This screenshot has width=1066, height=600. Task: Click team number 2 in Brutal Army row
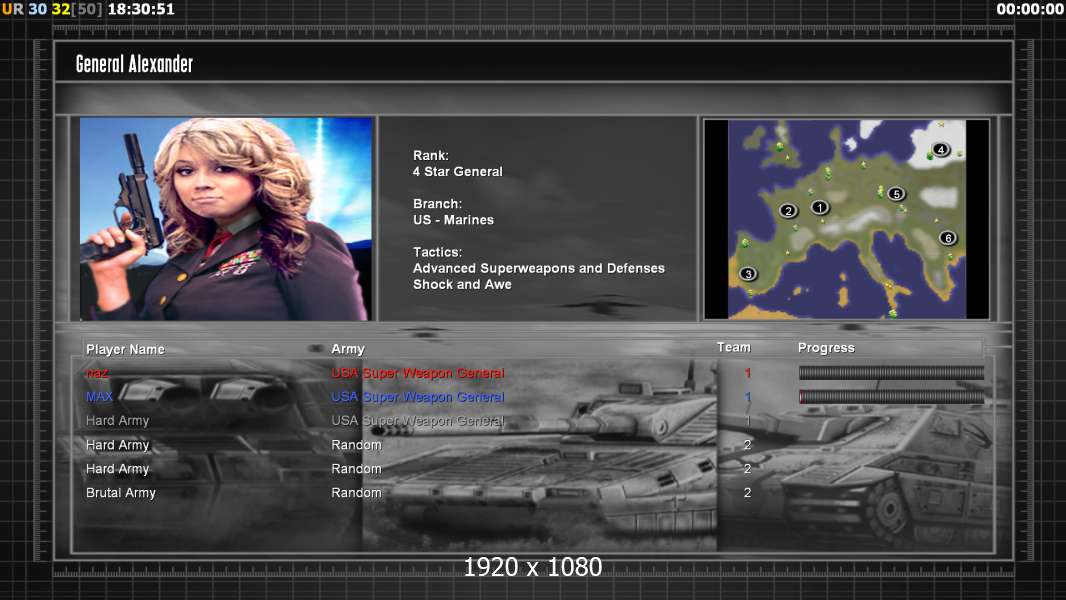click(x=747, y=493)
